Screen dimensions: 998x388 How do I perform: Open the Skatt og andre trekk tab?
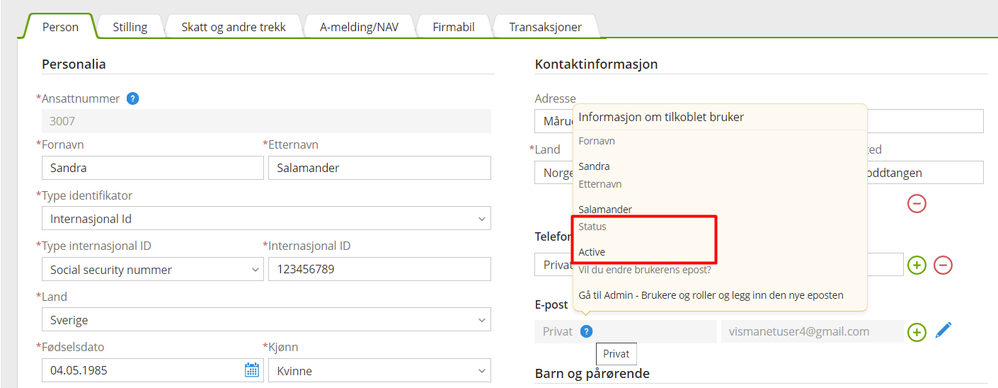pyautogui.click(x=234, y=27)
